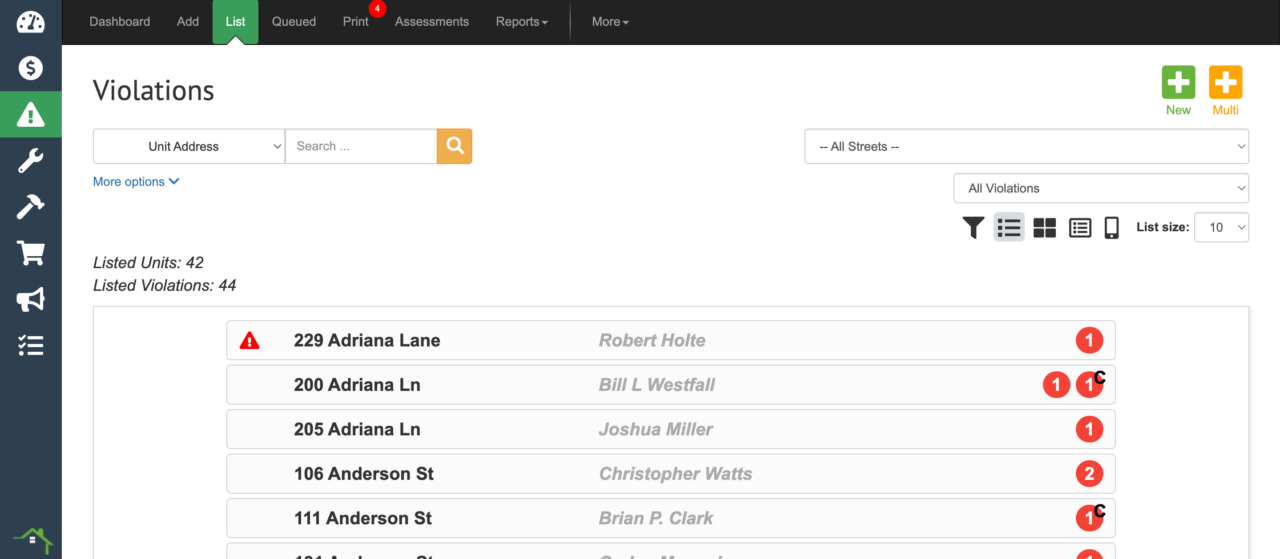Viewport: 1280px width, 559px height.
Task: Click the filter funnel icon
Action: 973,228
